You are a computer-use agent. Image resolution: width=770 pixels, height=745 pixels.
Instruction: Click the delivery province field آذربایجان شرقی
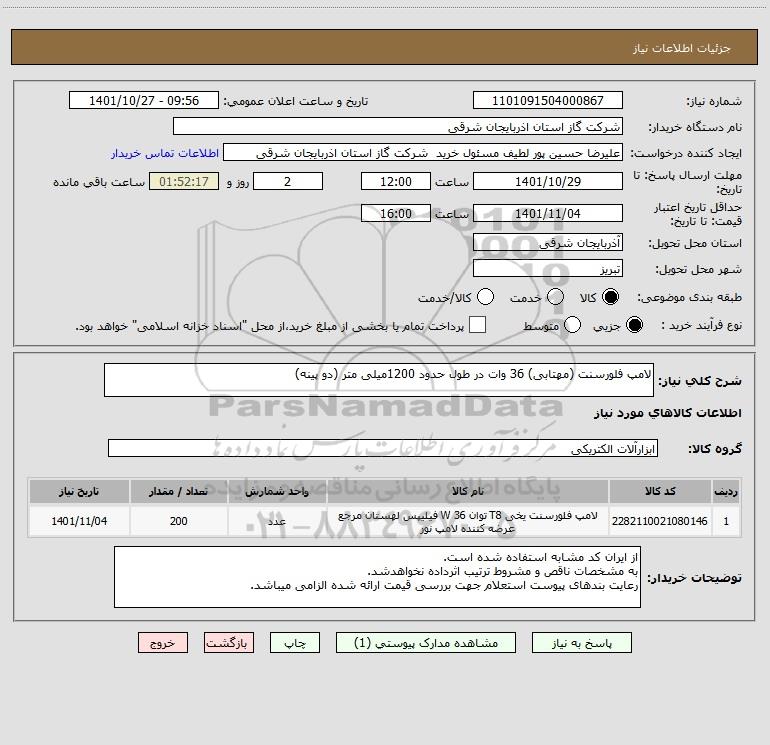click(x=548, y=242)
